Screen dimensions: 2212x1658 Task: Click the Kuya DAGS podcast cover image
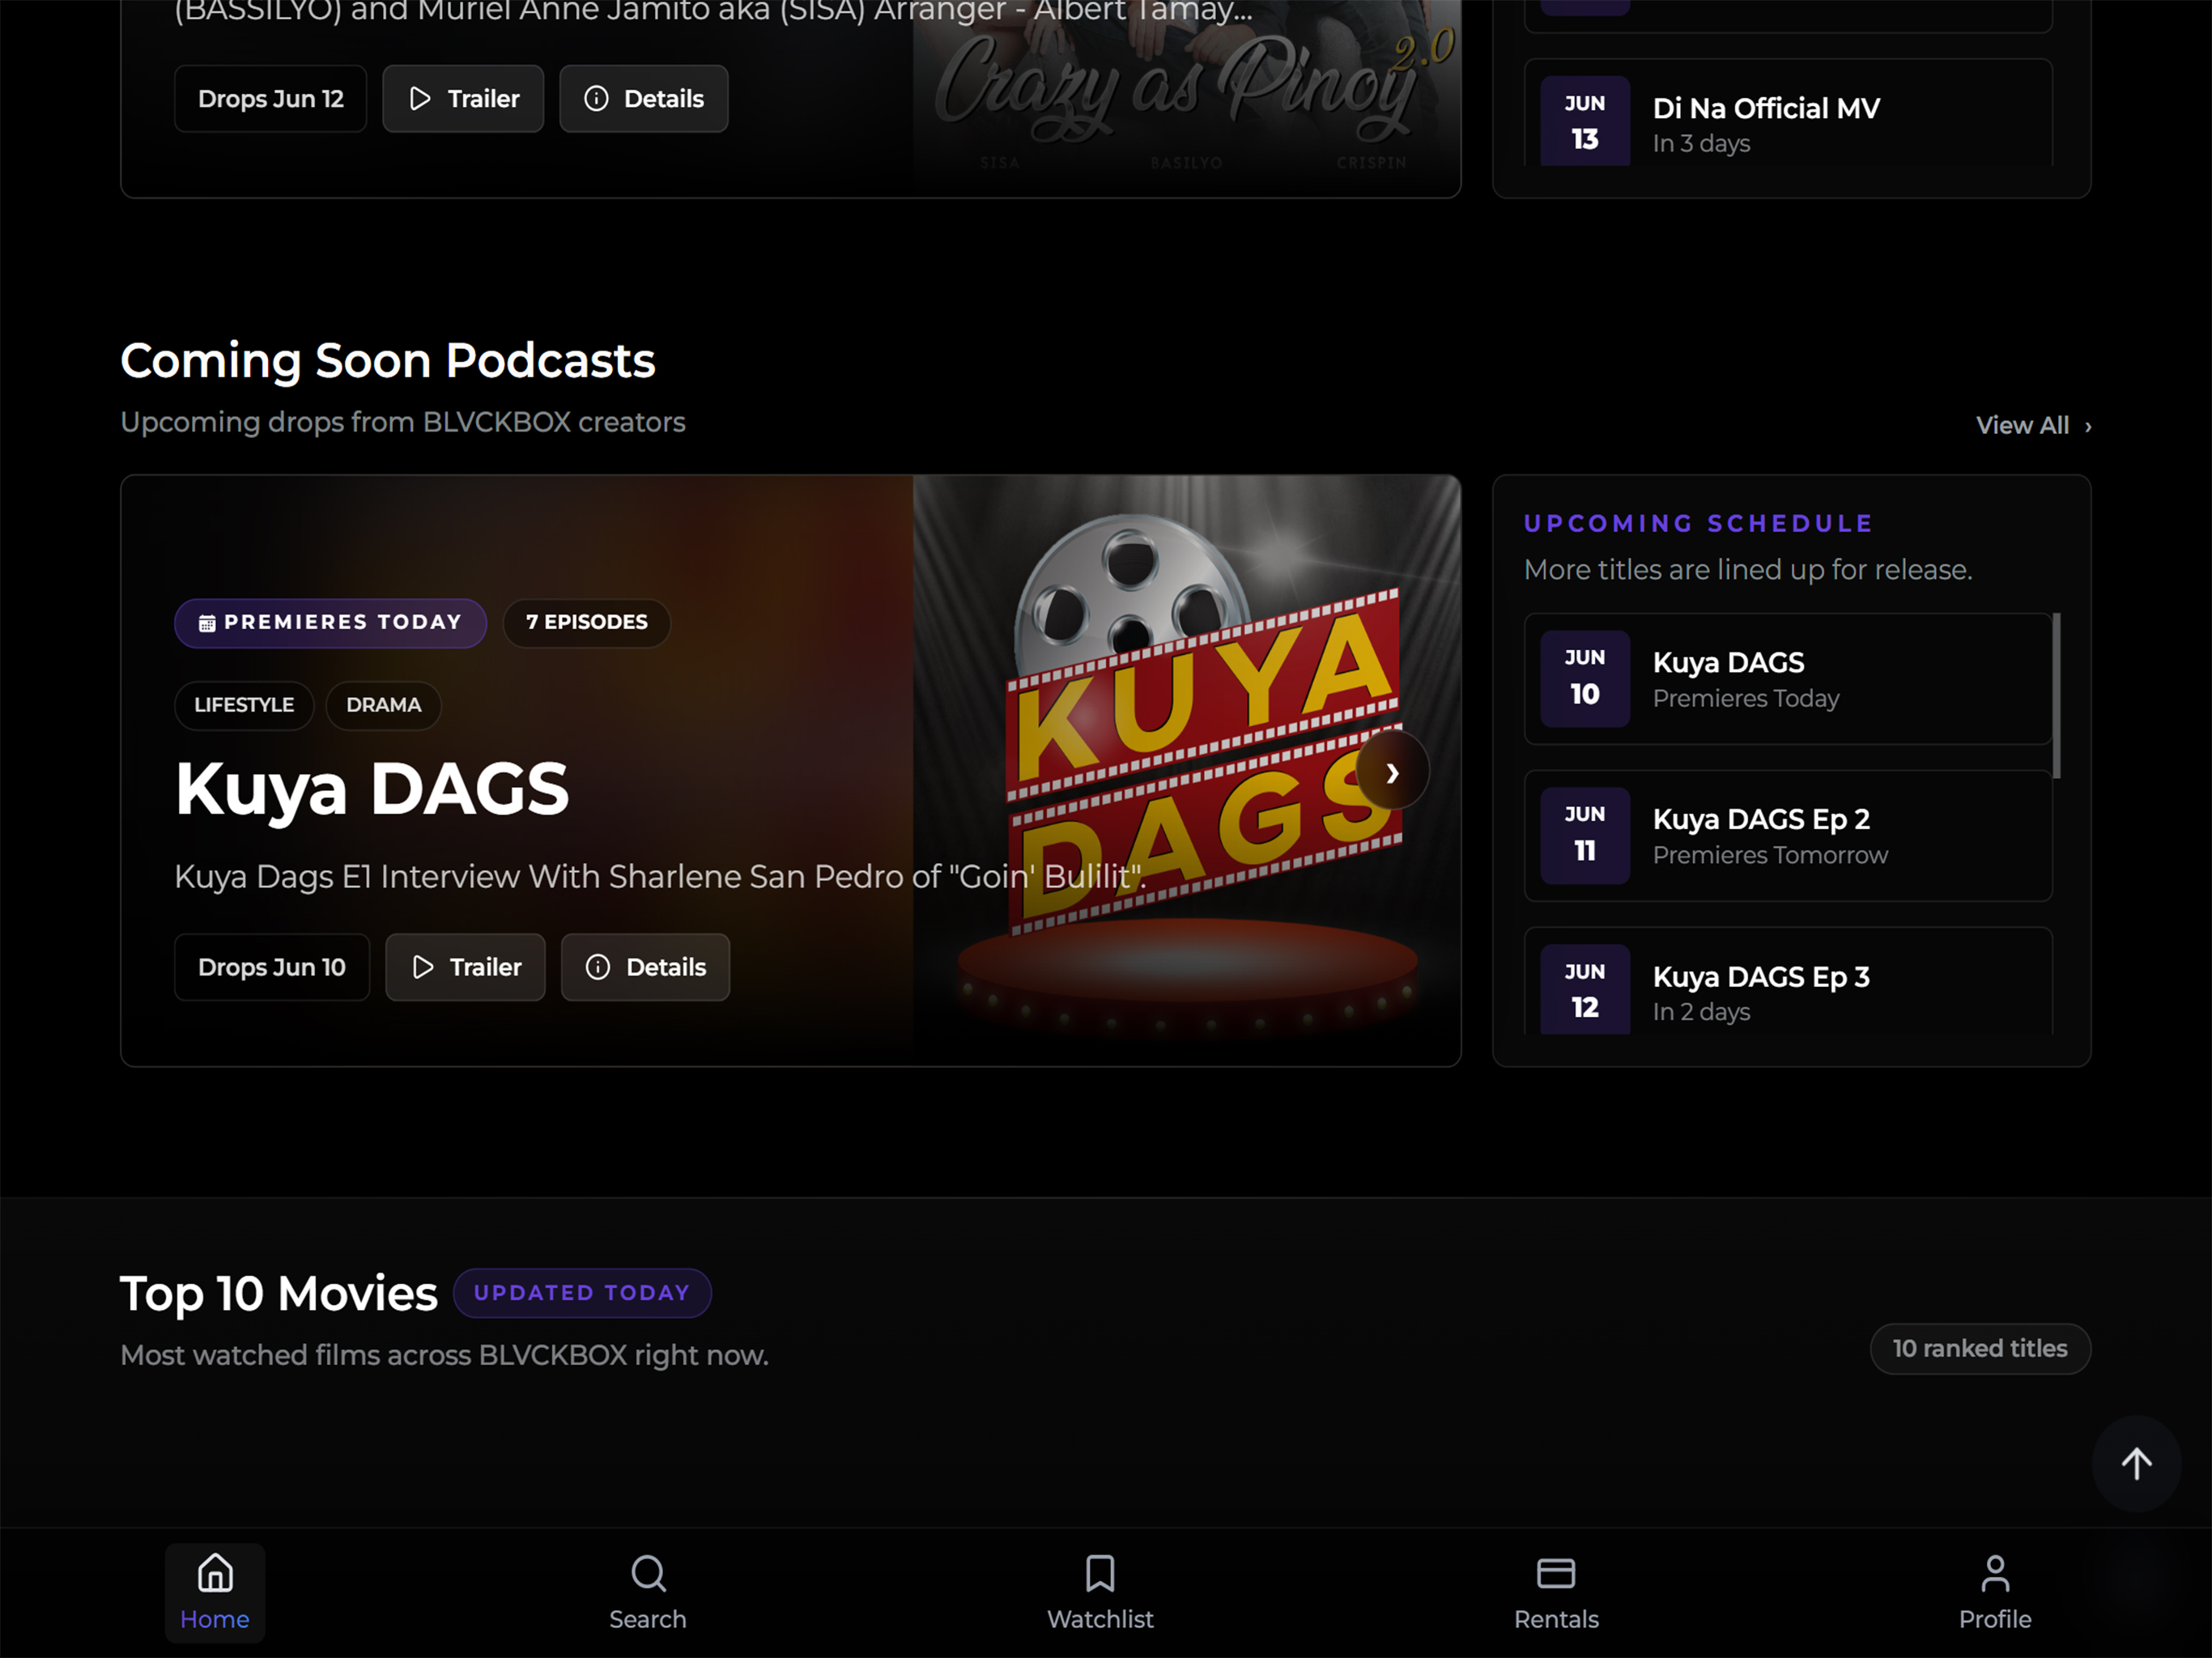1187,770
